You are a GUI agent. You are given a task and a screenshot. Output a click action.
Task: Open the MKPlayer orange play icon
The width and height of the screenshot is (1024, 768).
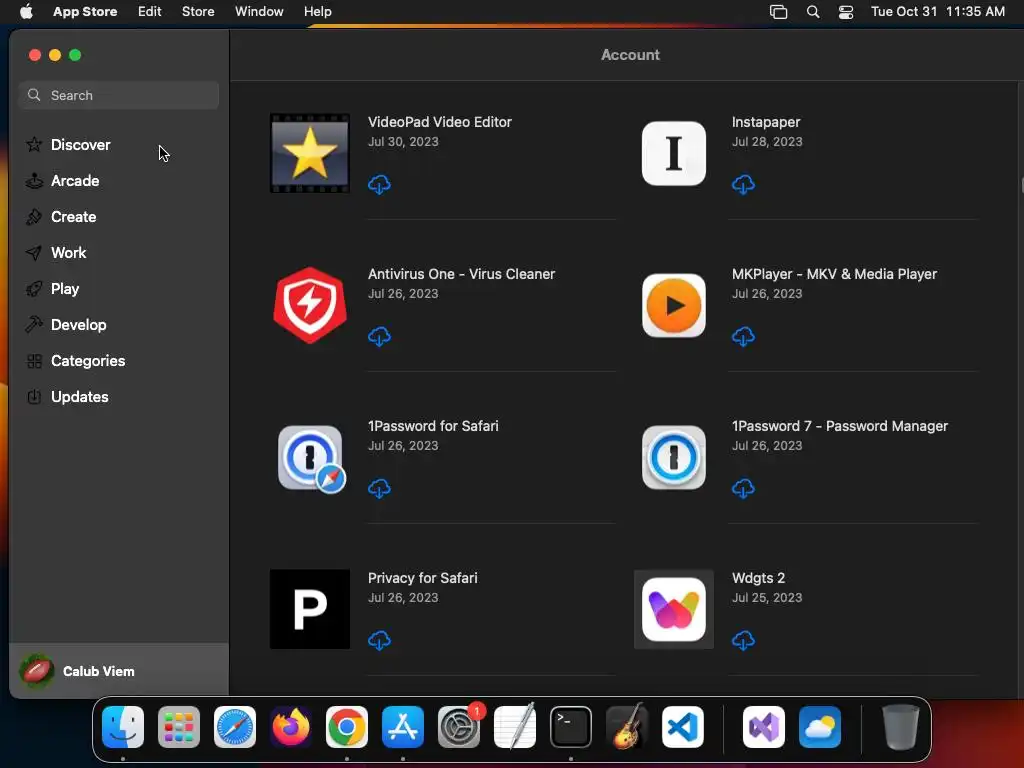click(673, 305)
